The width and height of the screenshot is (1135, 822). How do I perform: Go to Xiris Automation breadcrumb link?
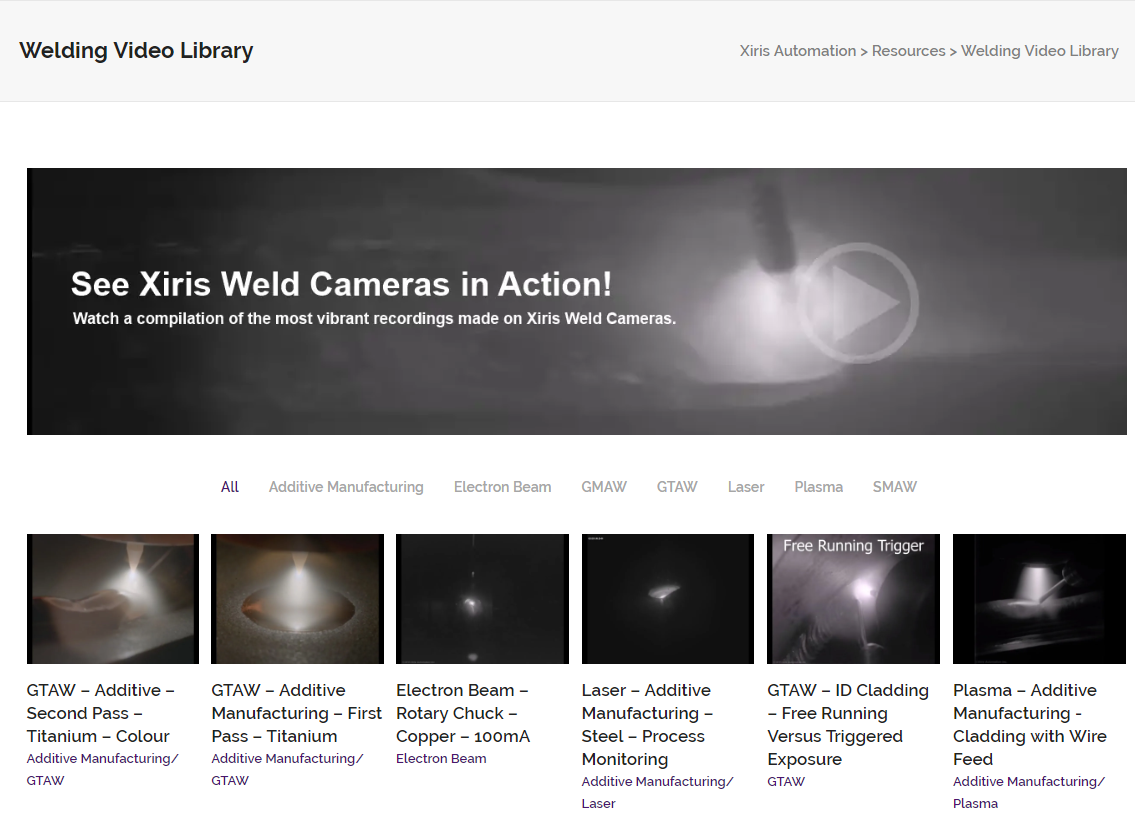798,51
